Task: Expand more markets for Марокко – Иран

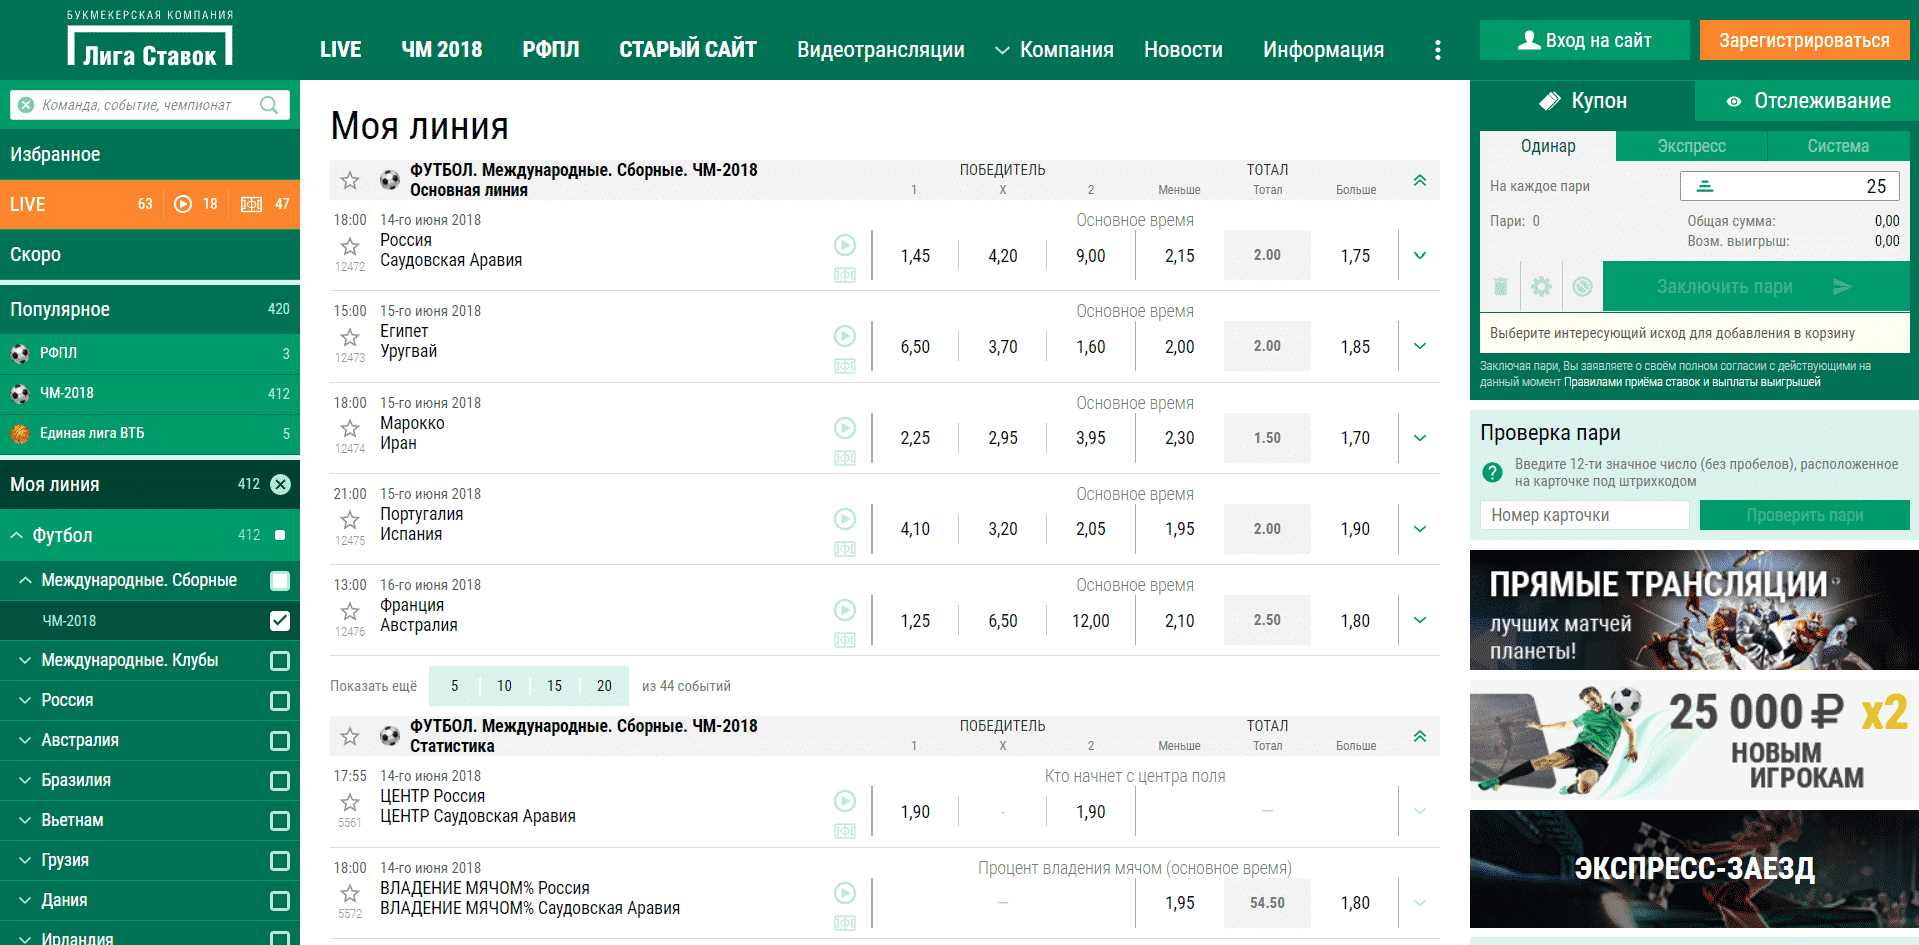Action: pos(1420,438)
